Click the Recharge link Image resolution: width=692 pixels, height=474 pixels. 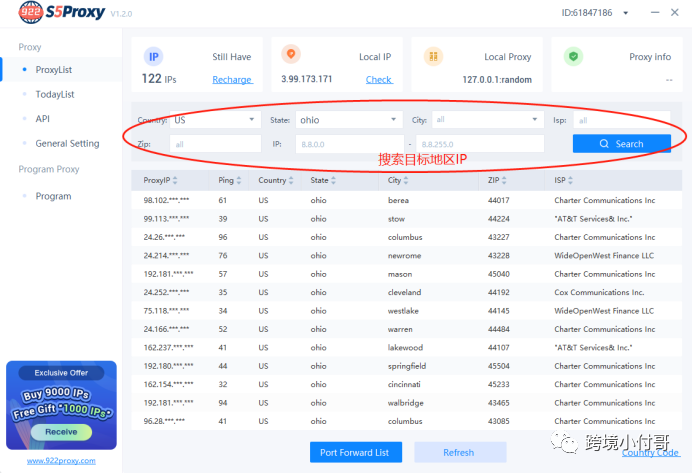[233, 79]
